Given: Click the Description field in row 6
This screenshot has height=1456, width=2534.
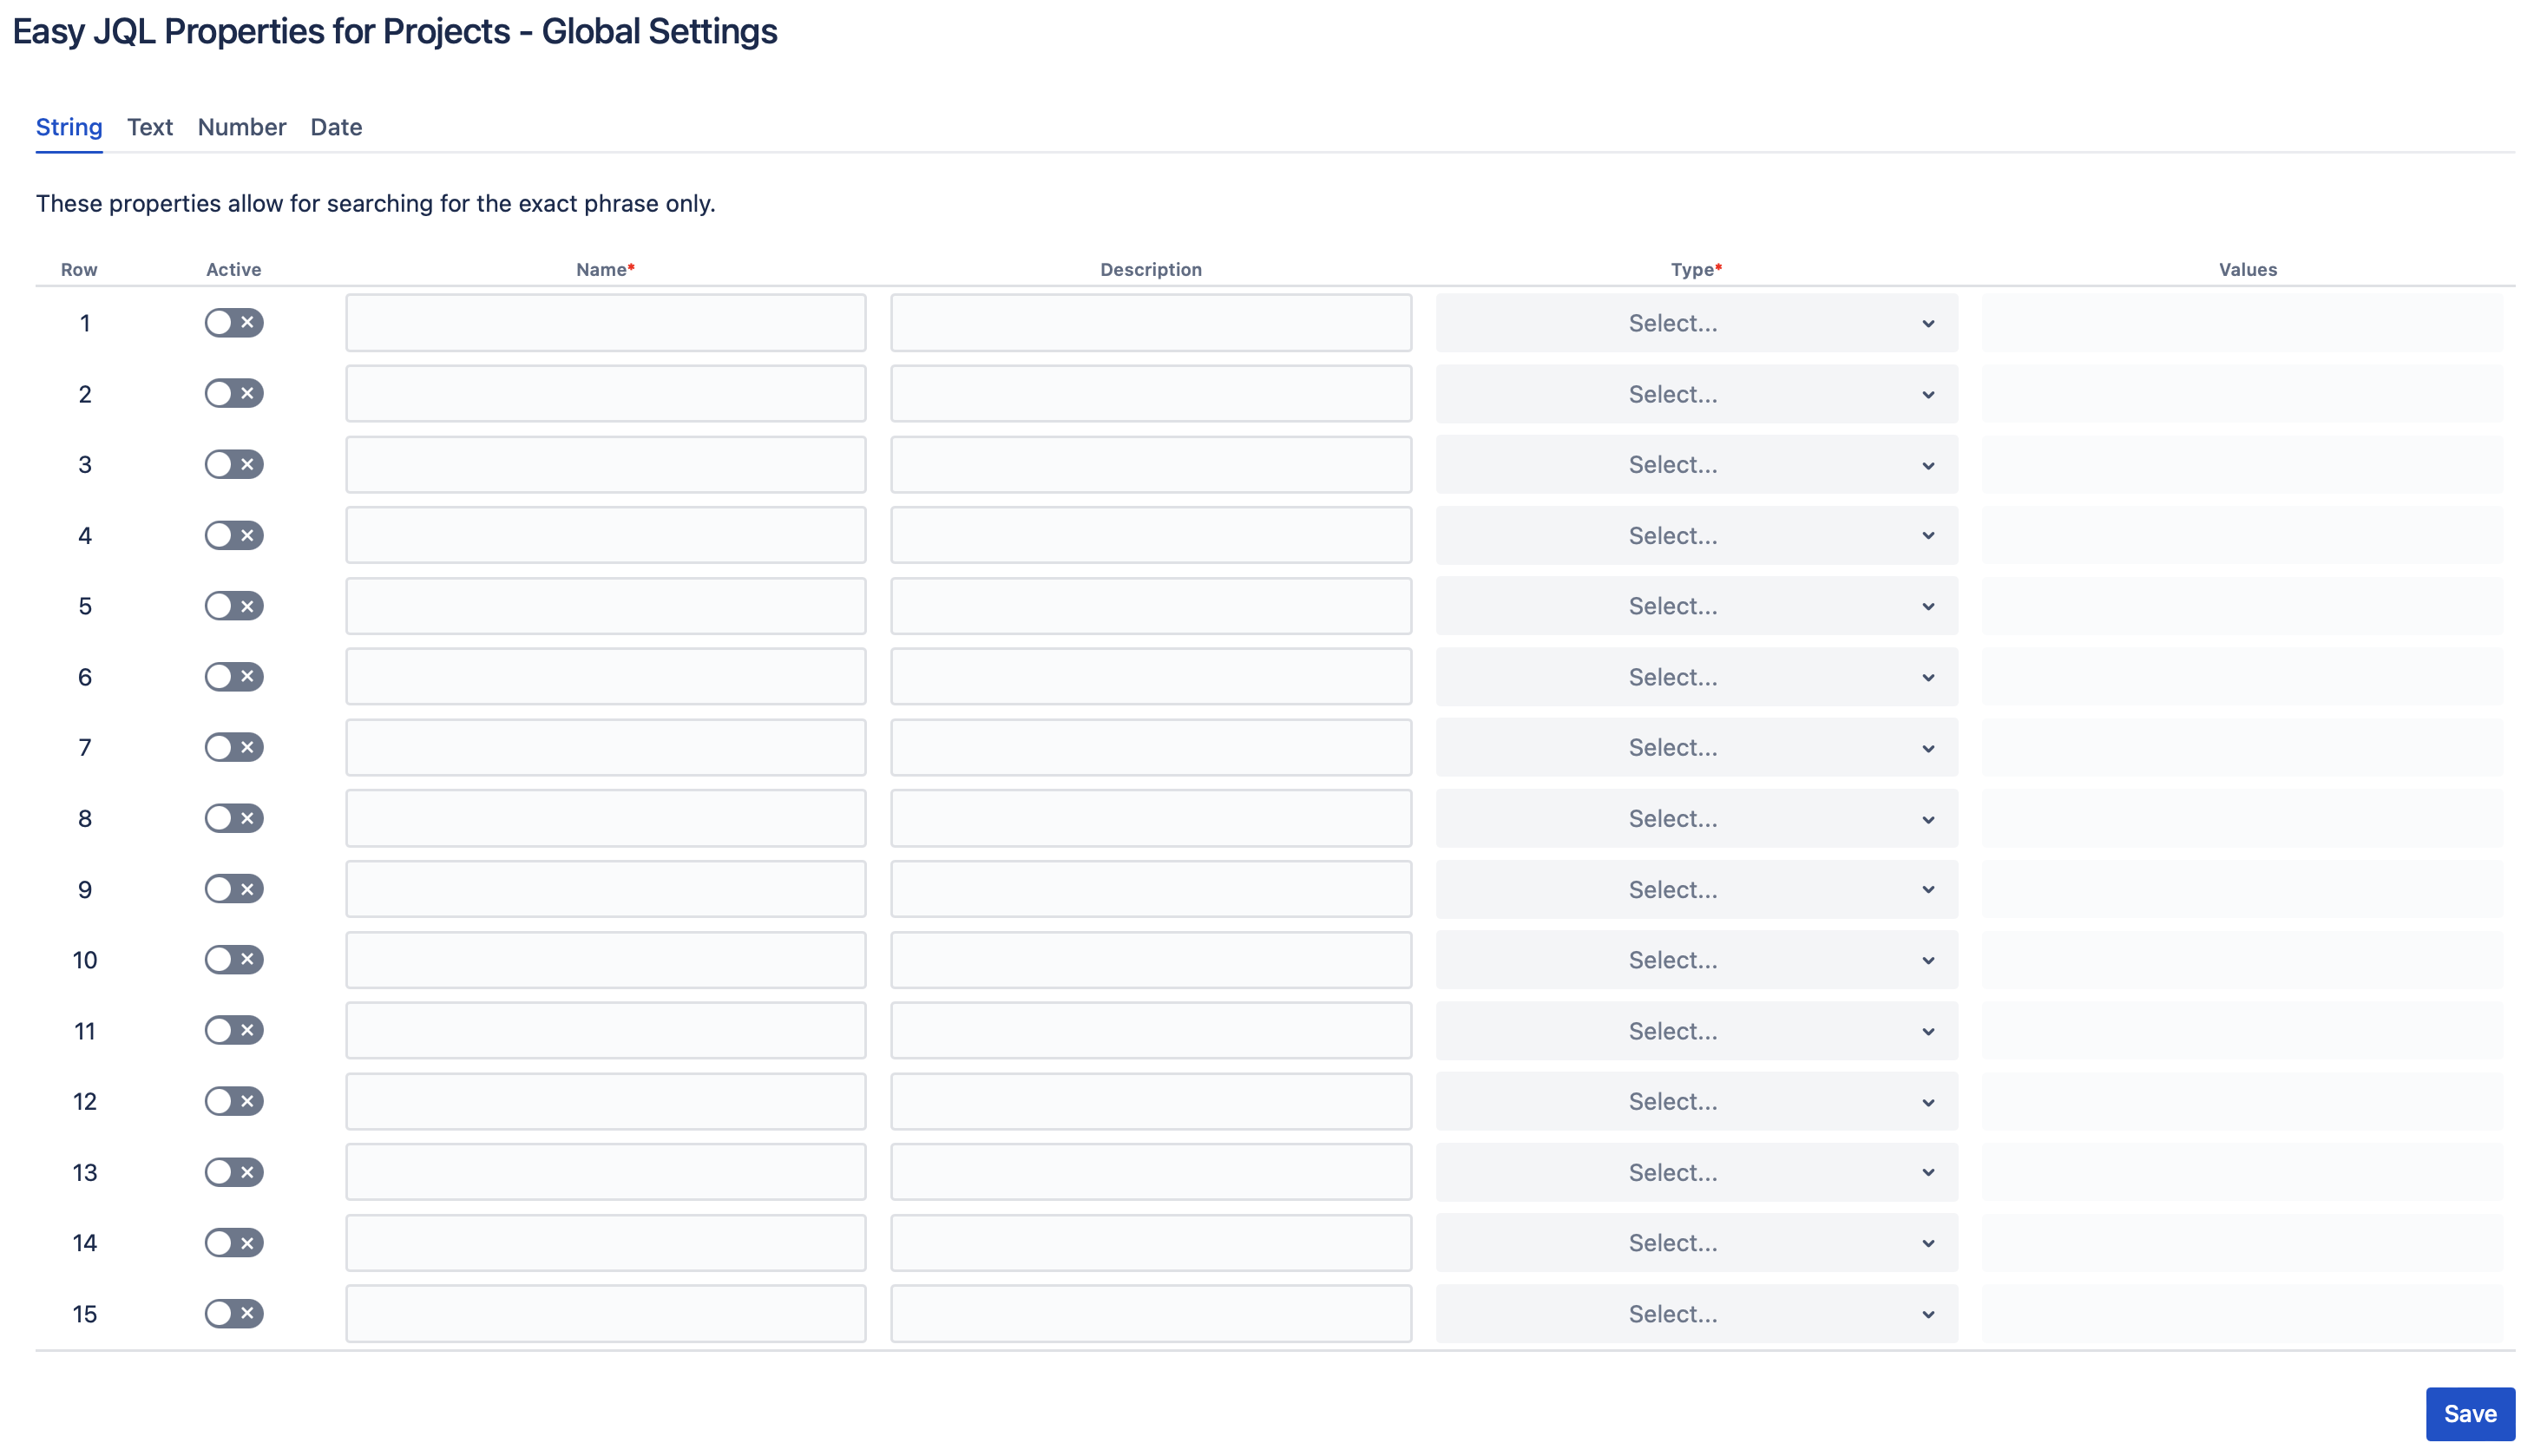Looking at the screenshot, I should (x=1150, y=676).
